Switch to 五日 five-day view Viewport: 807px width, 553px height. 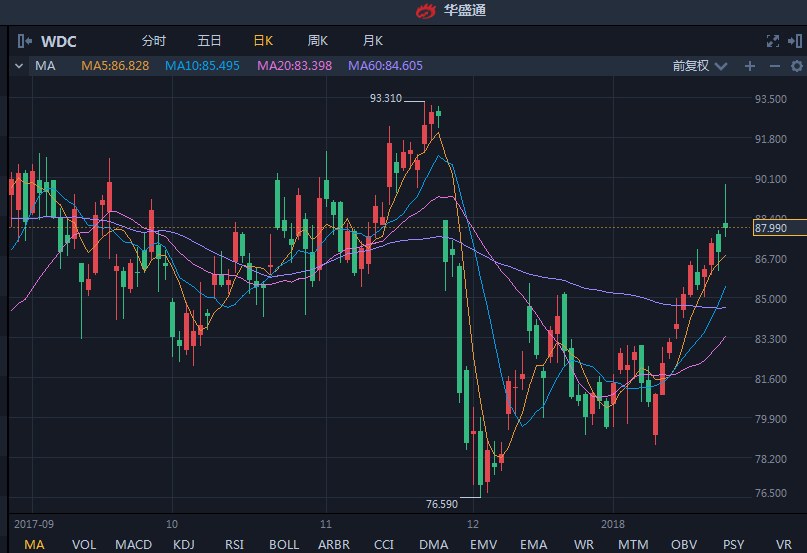209,41
